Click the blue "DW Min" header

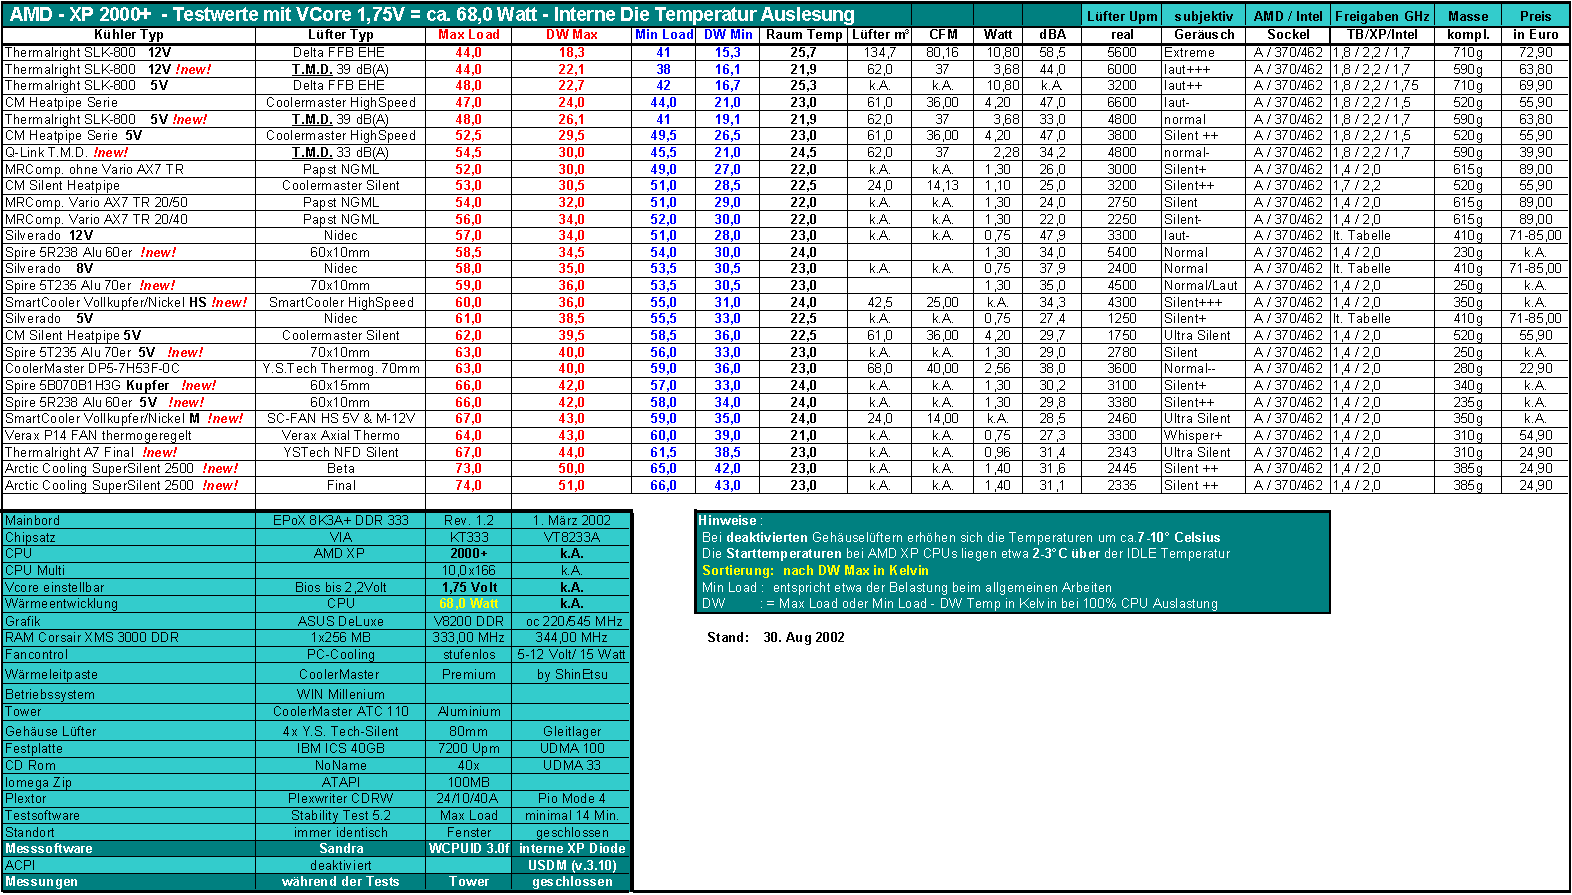pyautogui.click(x=728, y=34)
